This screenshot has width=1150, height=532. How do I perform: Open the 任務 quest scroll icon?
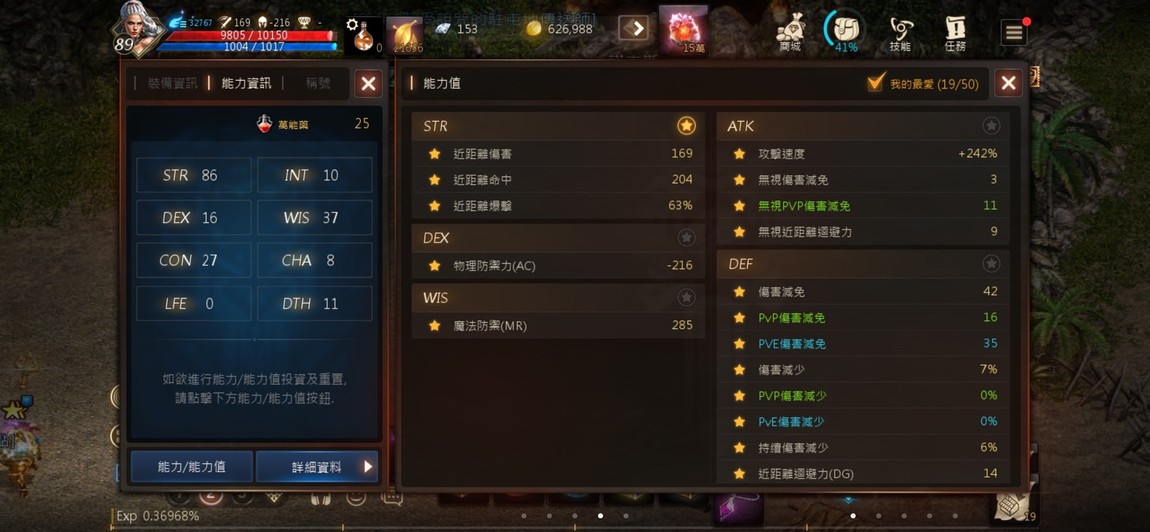(955, 34)
